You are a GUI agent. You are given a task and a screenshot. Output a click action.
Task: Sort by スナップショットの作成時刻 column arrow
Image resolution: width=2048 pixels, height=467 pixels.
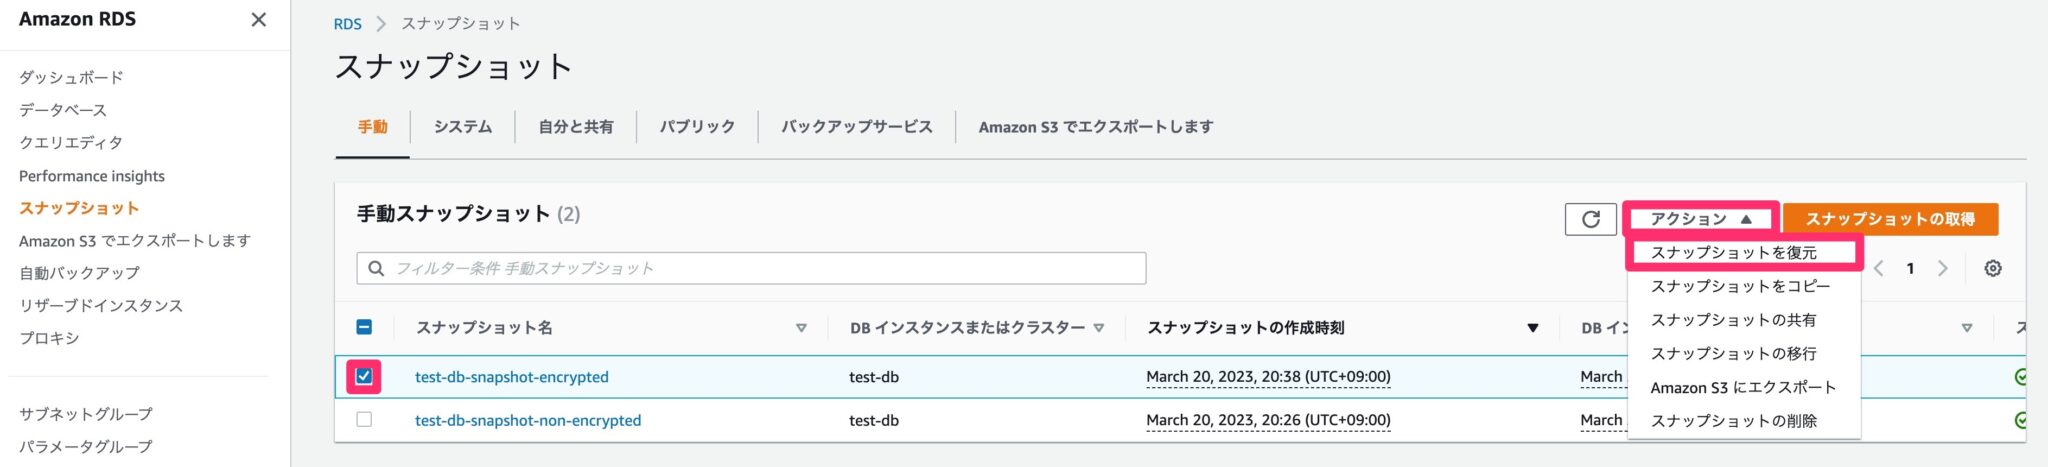pyautogui.click(x=1532, y=328)
